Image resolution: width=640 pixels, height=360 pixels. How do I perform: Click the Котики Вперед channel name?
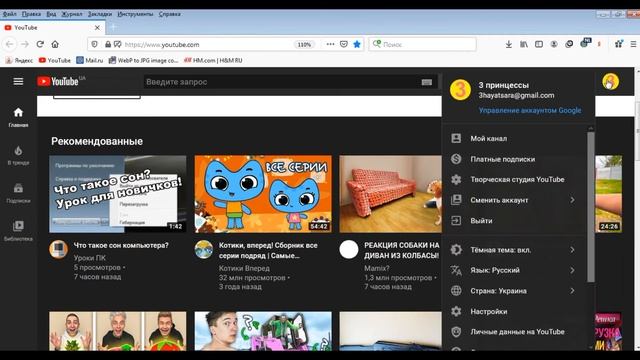(244, 268)
